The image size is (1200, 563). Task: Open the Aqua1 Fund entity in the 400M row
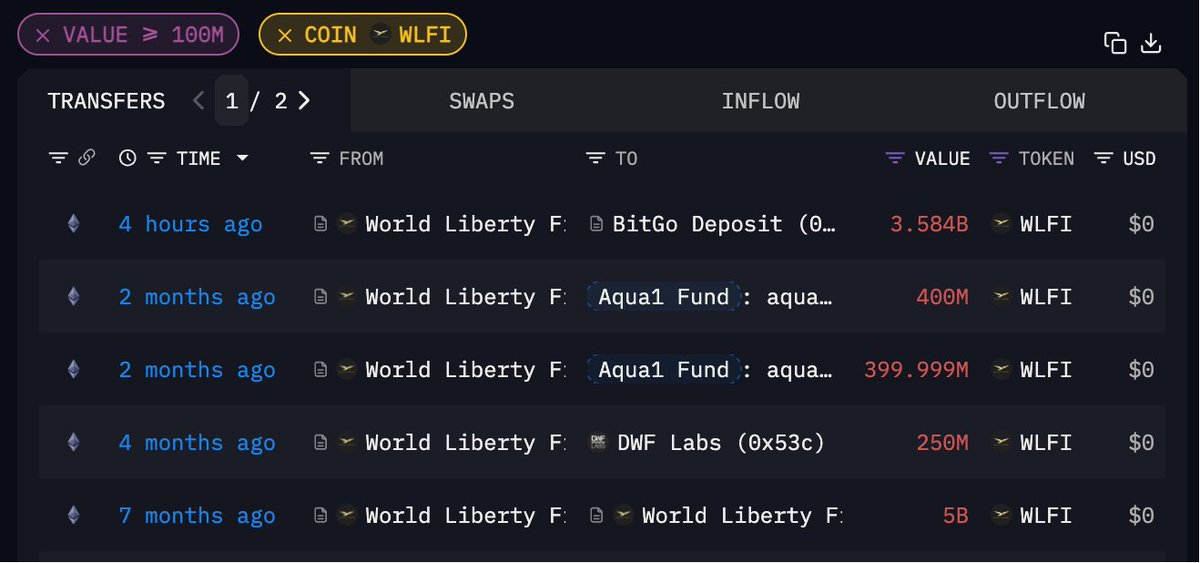(664, 297)
